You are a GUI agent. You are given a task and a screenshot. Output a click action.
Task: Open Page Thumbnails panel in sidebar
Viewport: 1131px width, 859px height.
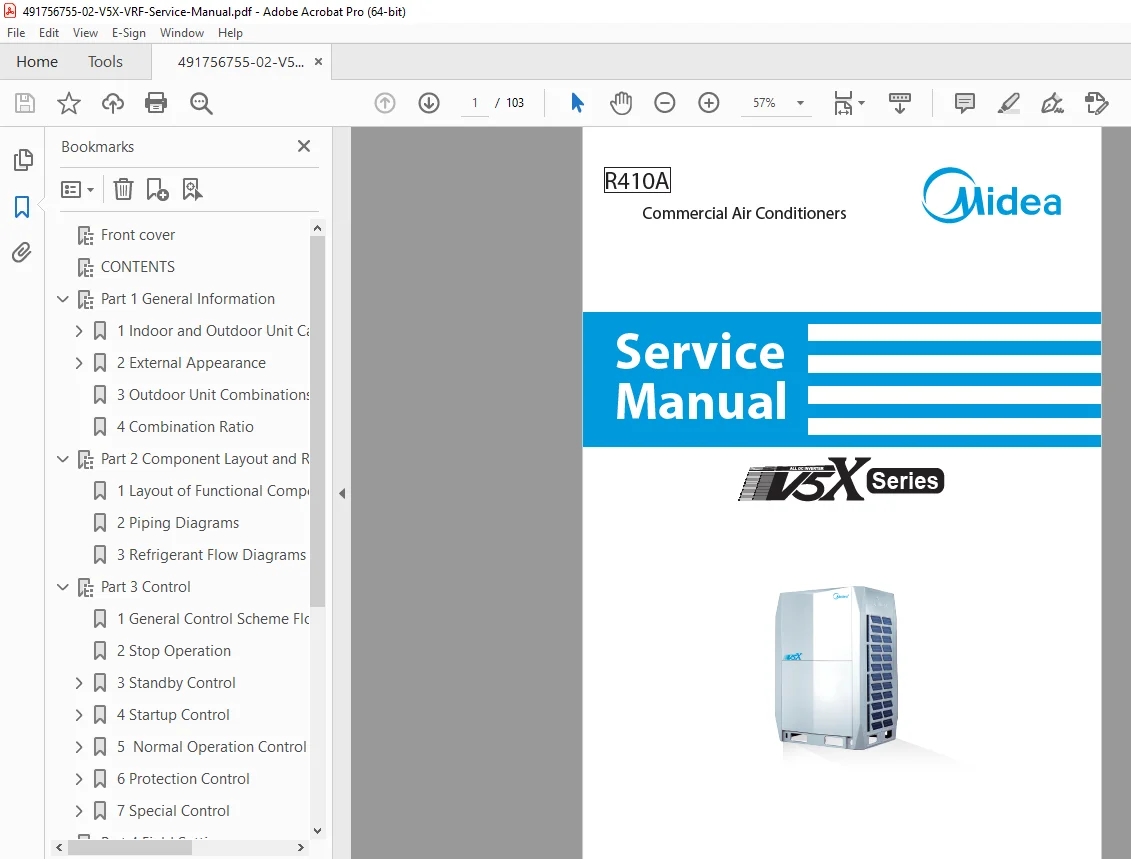click(x=22, y=159)
